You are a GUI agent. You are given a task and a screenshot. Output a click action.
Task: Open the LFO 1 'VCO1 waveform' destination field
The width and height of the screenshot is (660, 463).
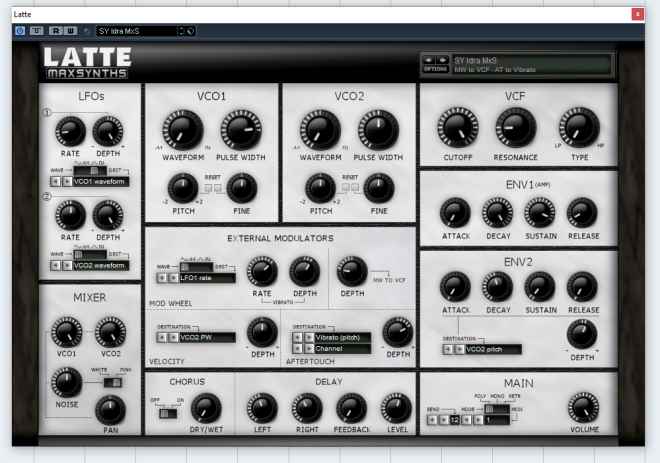pos(101,181)
